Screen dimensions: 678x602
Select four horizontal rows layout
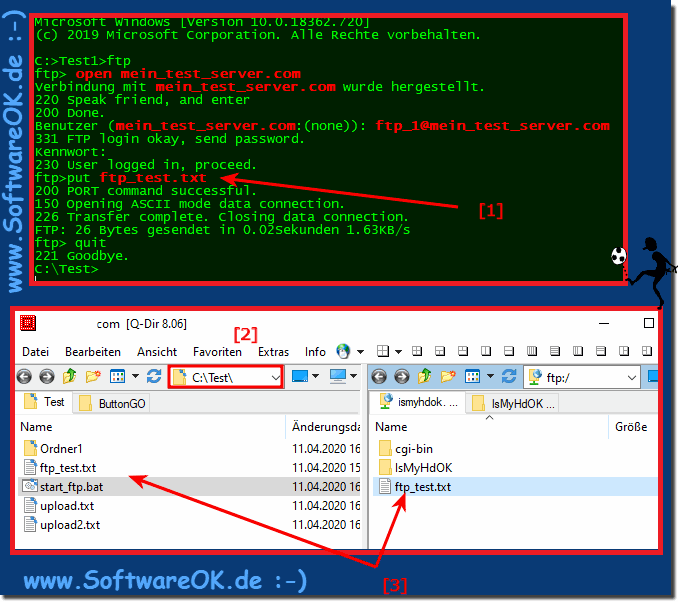[555, 351]
